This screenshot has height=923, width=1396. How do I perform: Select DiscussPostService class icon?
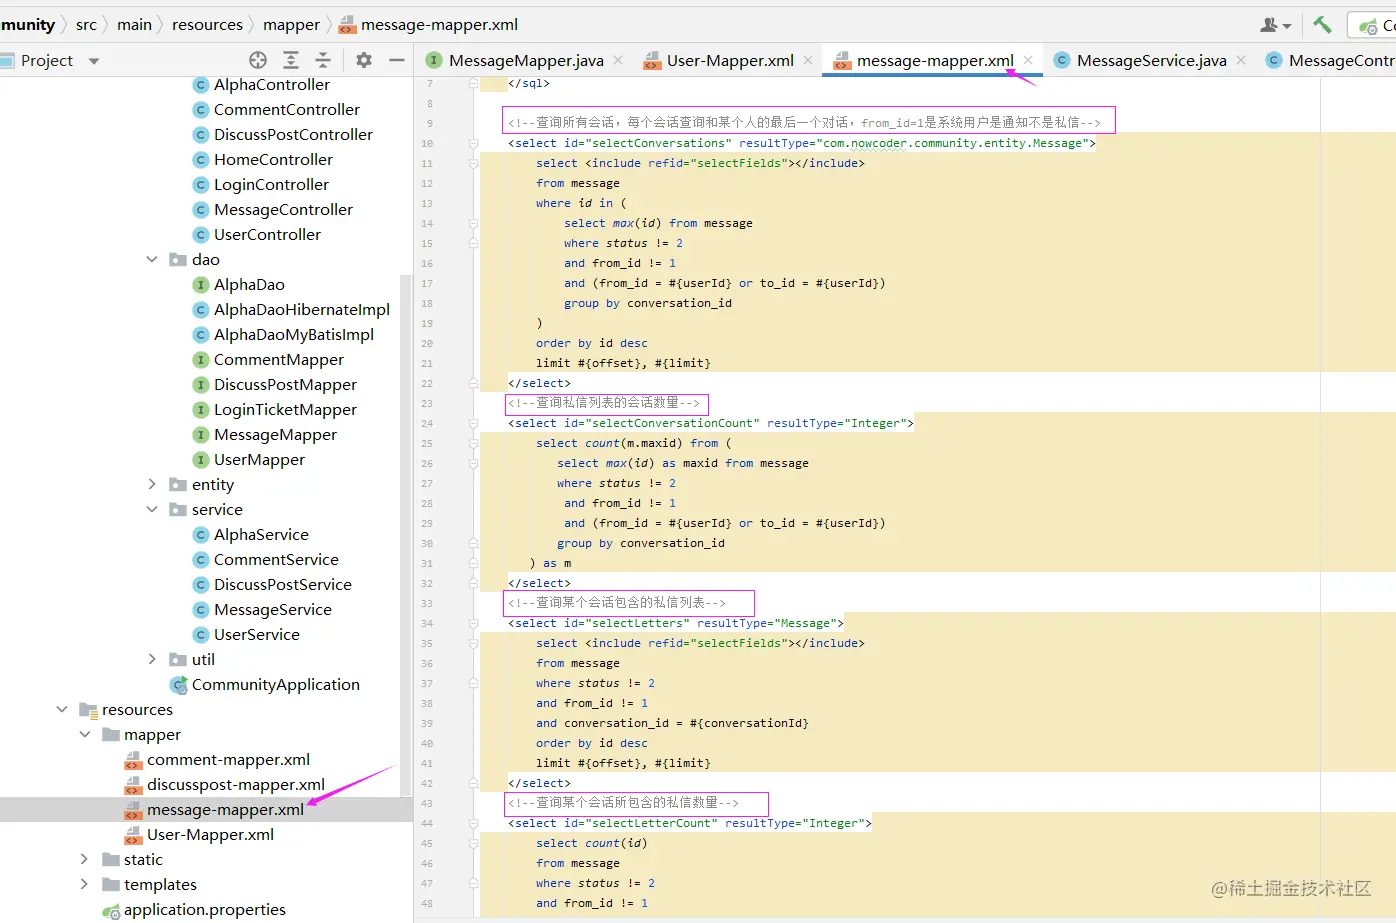tap(201, 585)
